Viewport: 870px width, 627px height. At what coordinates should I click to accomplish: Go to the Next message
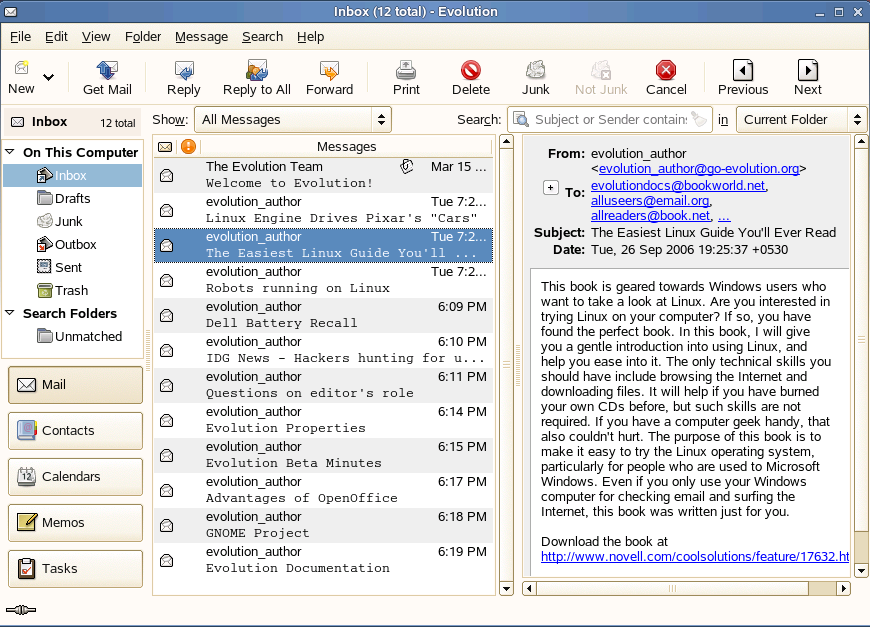pos(808,77)
